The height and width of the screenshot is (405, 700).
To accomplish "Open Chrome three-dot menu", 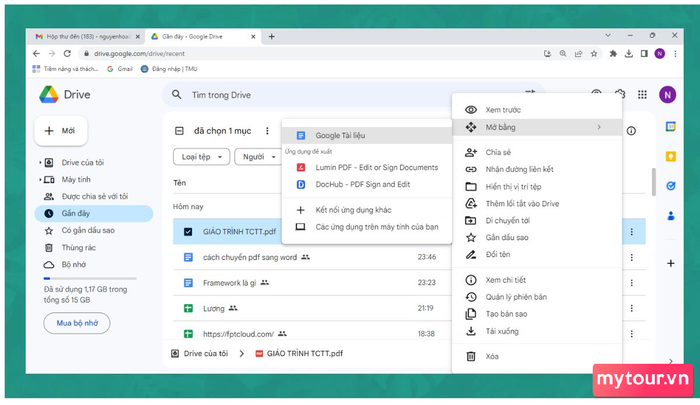I will [675, 54].
